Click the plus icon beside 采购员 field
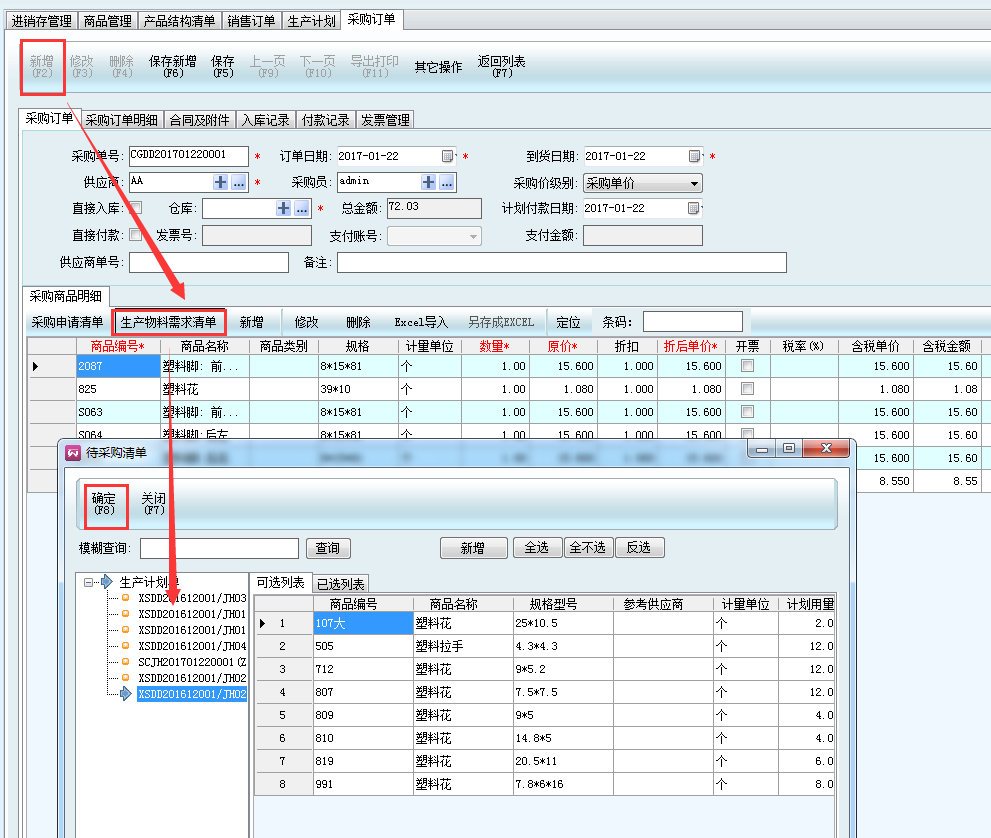The image size is (991, 838). coord(428,182)
